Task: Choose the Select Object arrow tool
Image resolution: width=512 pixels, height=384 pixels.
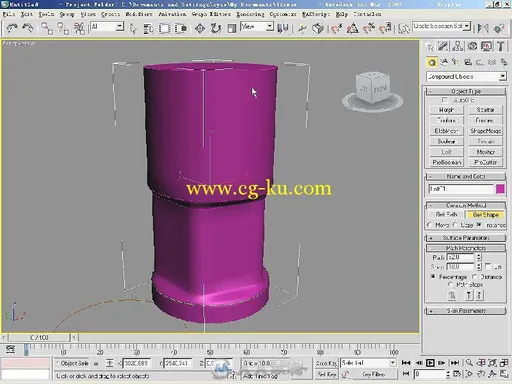Action: (x=133, y=29)
